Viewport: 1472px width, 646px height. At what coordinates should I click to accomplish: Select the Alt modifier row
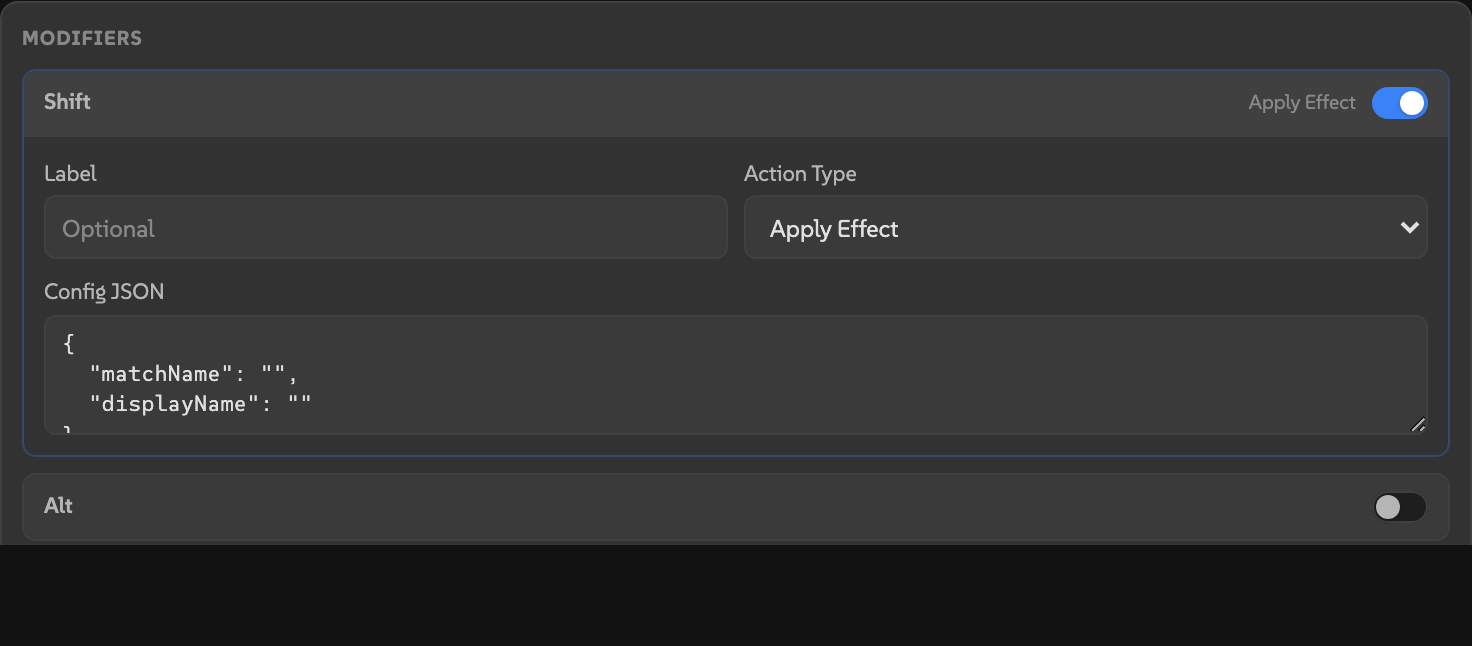(735, 507)
